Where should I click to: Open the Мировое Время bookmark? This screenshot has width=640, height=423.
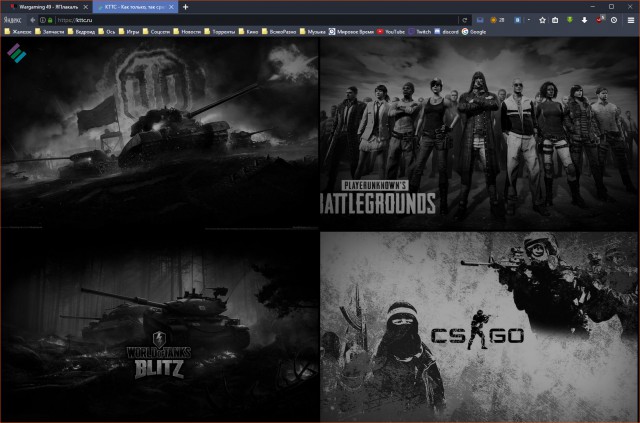coord(351,32)
